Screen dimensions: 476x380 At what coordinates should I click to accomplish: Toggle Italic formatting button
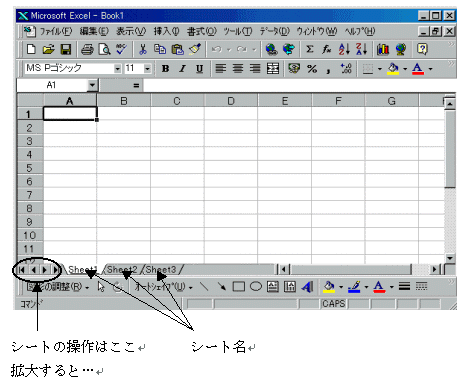coord(182,69)
